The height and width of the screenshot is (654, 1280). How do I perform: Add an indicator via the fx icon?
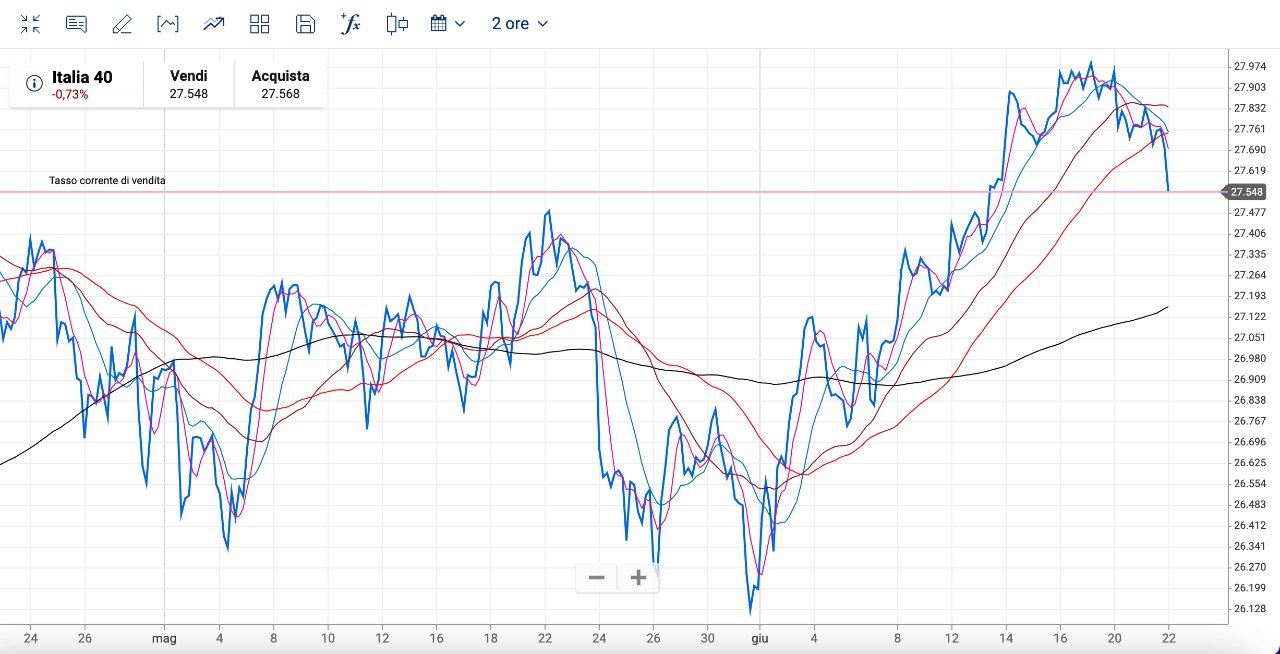350,24
